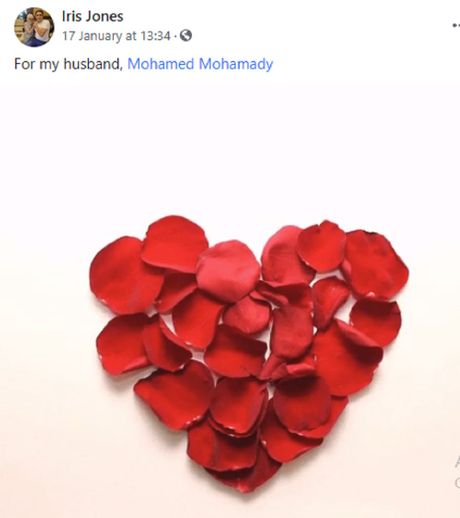
Task: Click the empty white area above the heart
Action: point(230,150)
